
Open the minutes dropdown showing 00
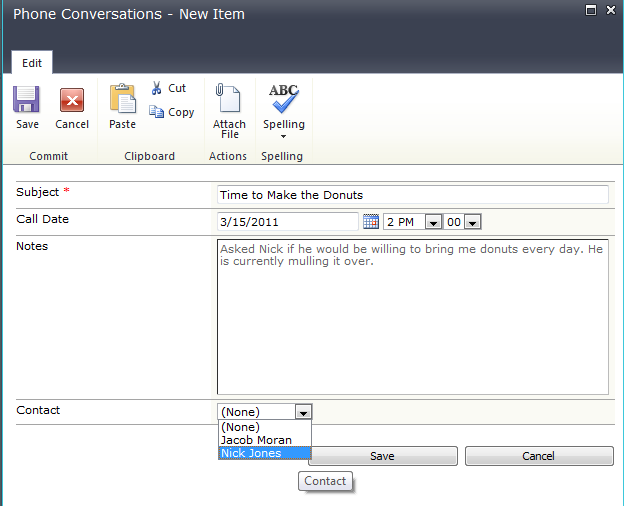(473, 222)
